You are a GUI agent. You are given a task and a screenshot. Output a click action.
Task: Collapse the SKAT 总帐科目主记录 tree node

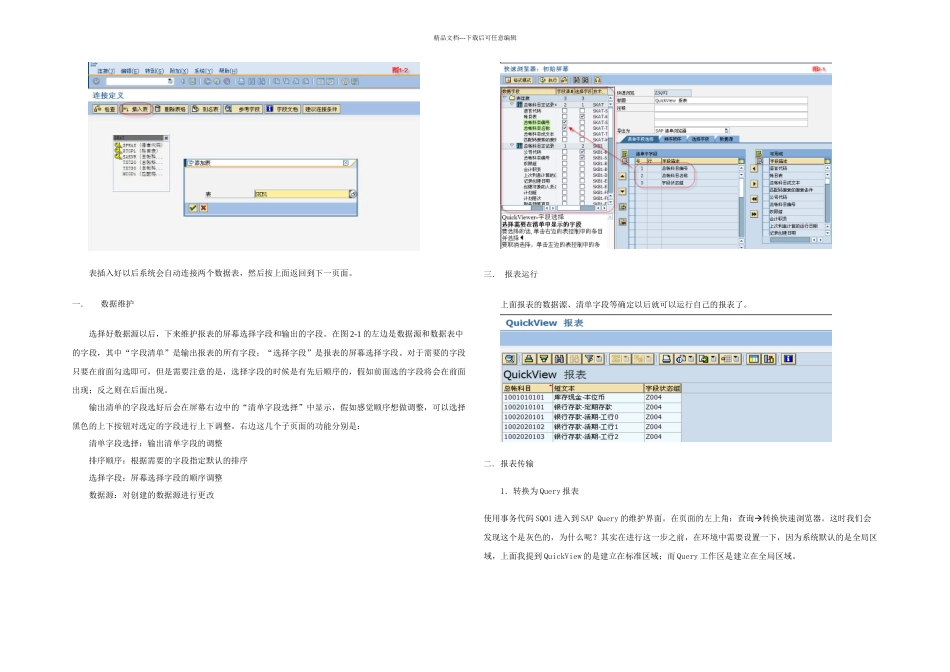coord(512,104)
